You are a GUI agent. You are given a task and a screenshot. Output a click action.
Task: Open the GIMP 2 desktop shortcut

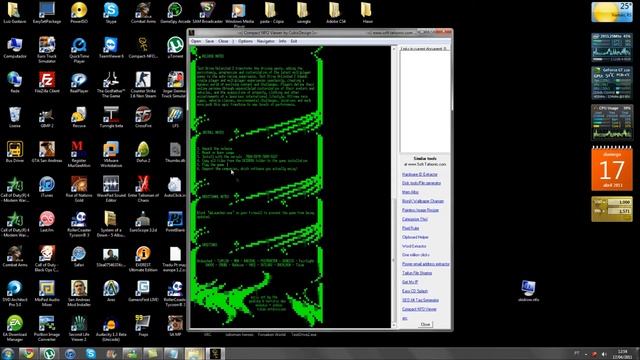[x=47, y=118]
